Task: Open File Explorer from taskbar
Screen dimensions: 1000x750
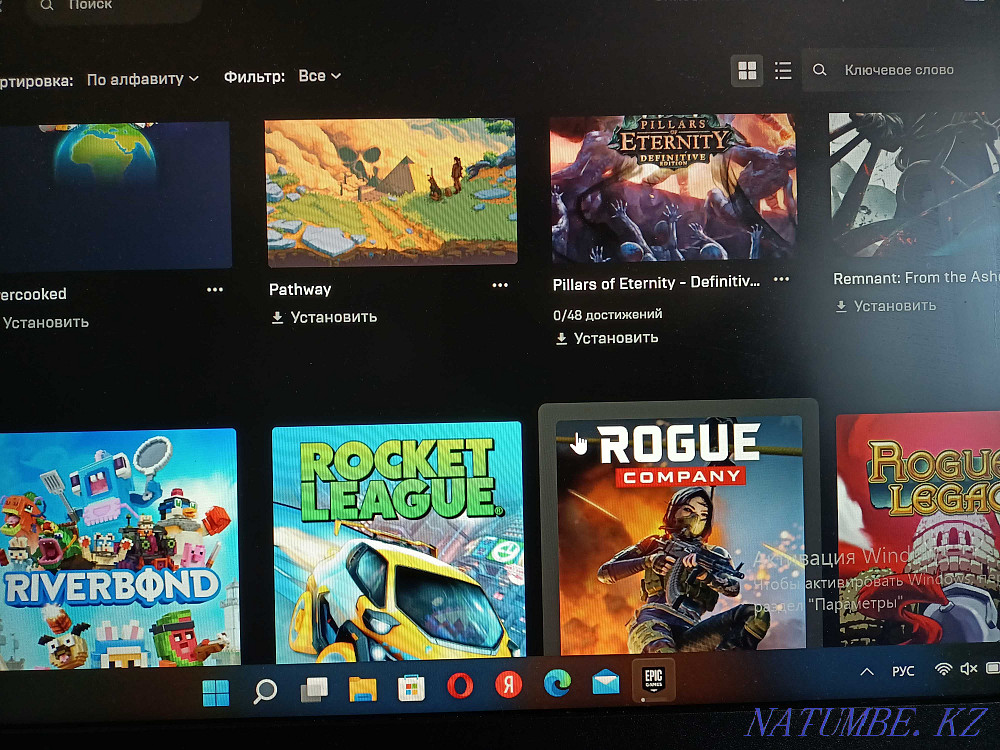Action: pos(362,689)
